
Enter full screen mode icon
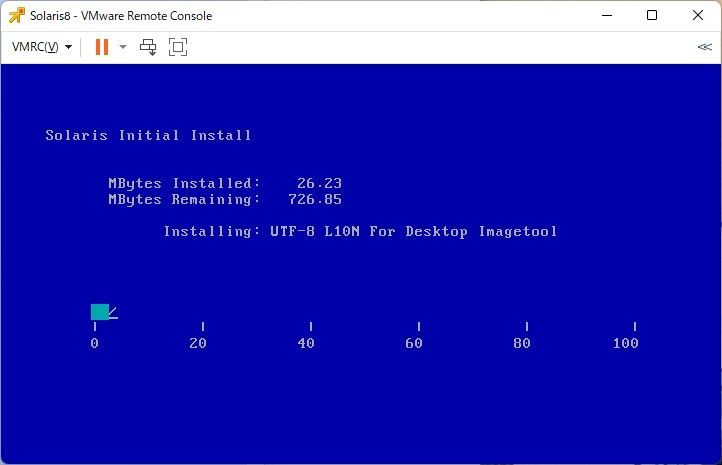pos(178,47)
